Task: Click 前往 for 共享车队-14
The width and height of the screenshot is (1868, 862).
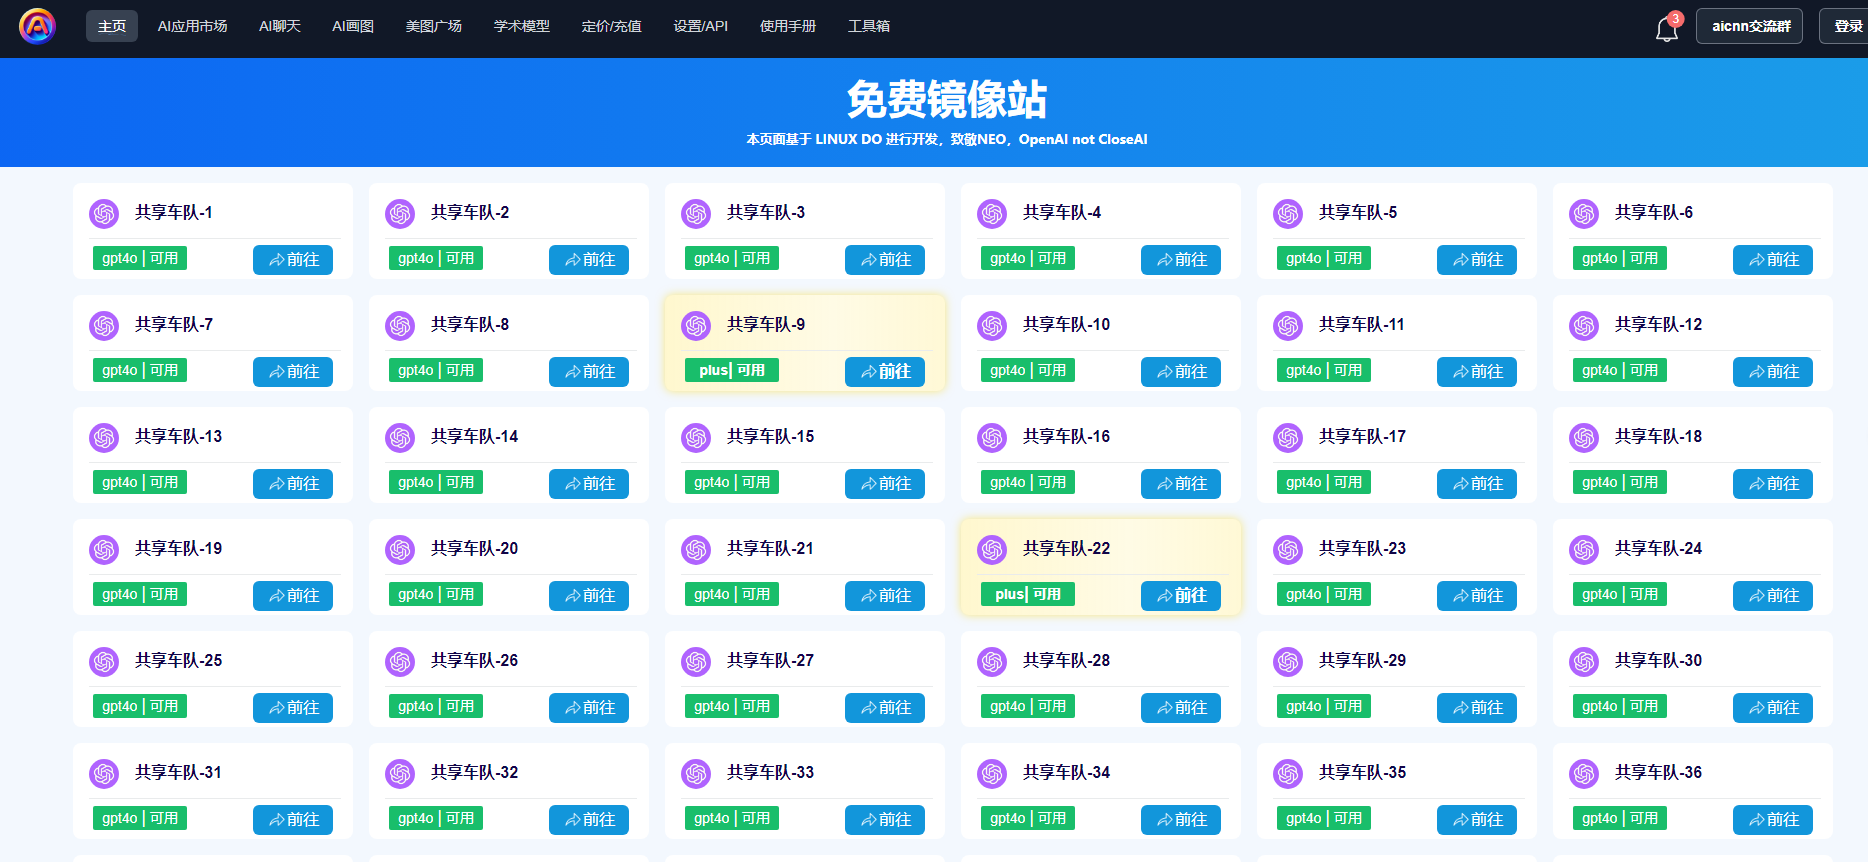Action: click(x=589, y=484)
